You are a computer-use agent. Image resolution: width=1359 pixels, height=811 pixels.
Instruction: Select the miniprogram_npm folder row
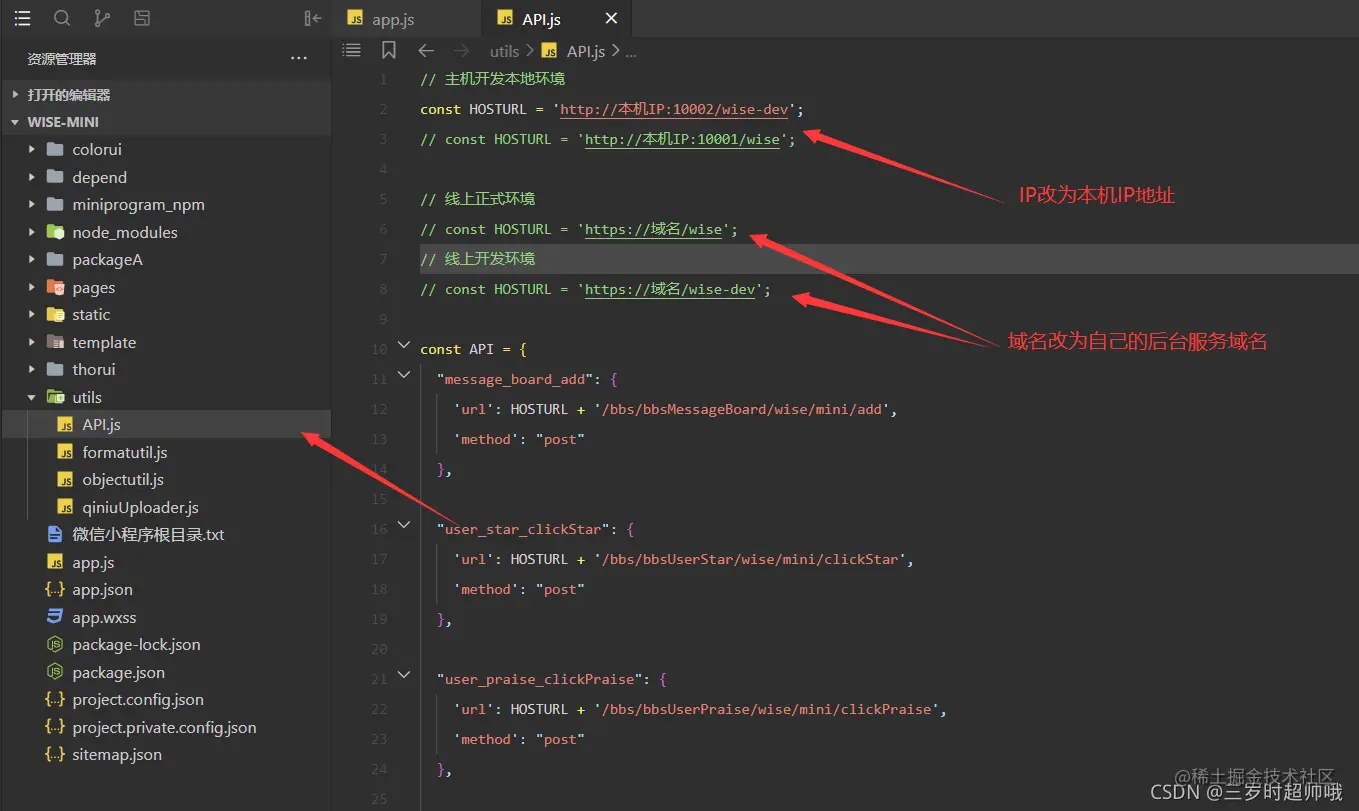(165, 205)
